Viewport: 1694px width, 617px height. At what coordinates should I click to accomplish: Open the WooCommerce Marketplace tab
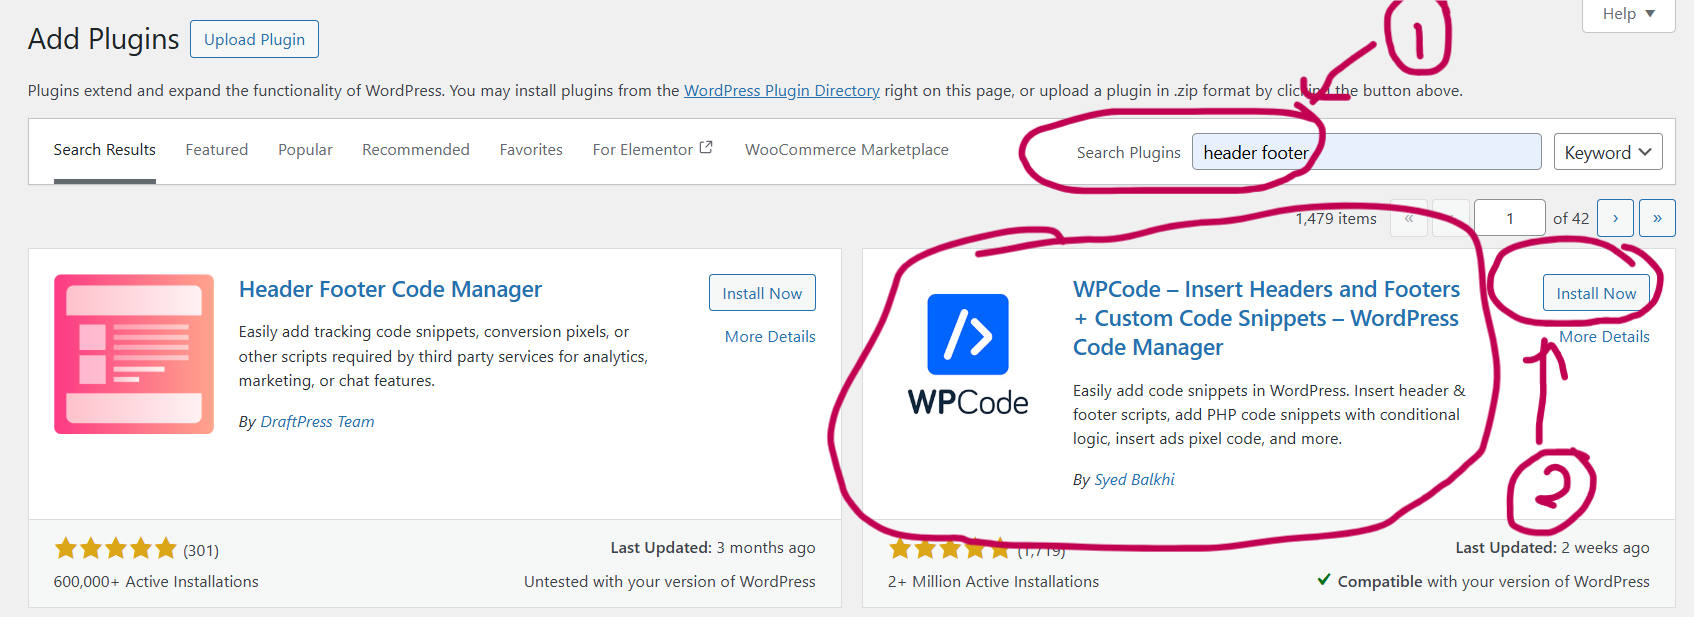[x=846, y=150]
